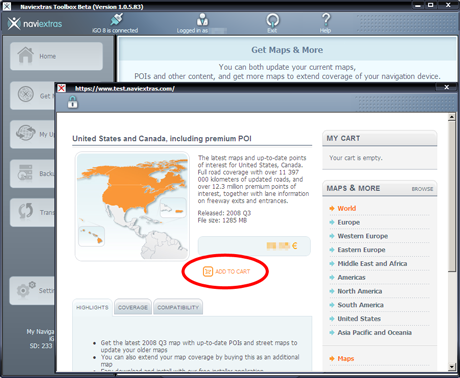This screenshot has width=460, height=378.
Task: Maximize the Naviextras Toolbox window
Action: point(430,5)
